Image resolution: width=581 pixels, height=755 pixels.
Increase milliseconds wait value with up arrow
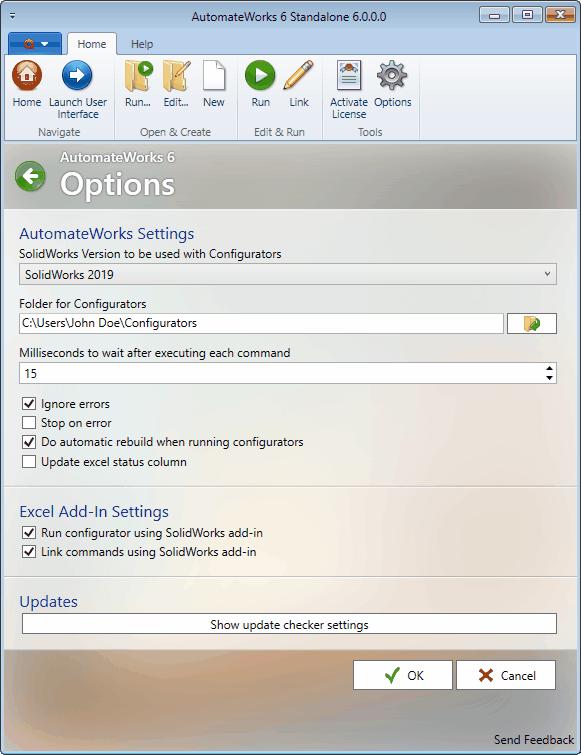pyautogui.click(x=549, y=369)
